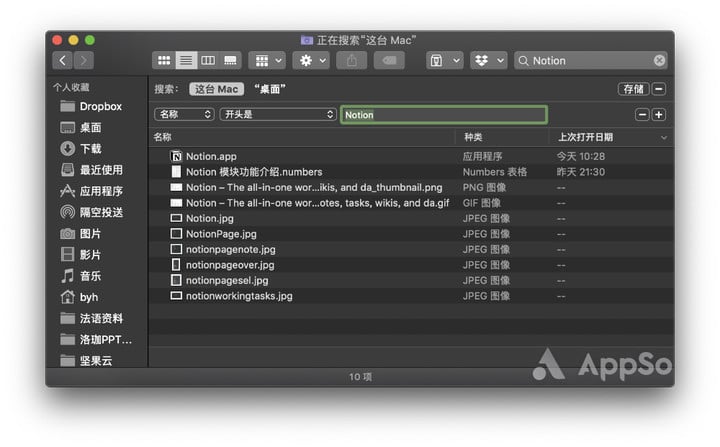Click 今天 10:28 date of Notion.app
This screenshot has width=720, height=447.
coord(581,157)
